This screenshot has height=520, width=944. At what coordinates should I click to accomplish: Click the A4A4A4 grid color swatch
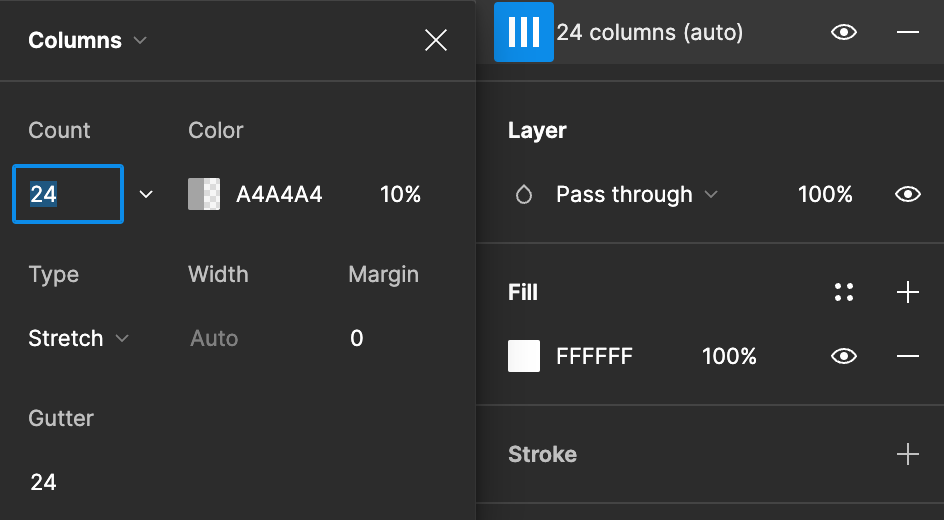coord(204,194)
